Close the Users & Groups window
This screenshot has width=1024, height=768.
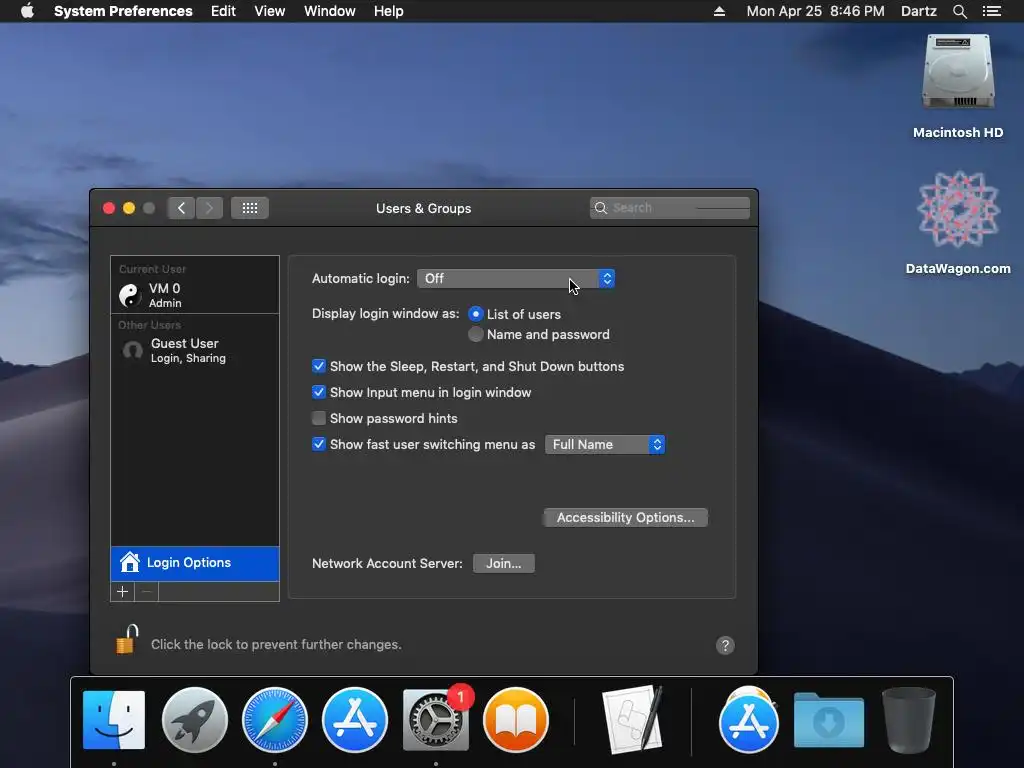[x=109, y=208]
